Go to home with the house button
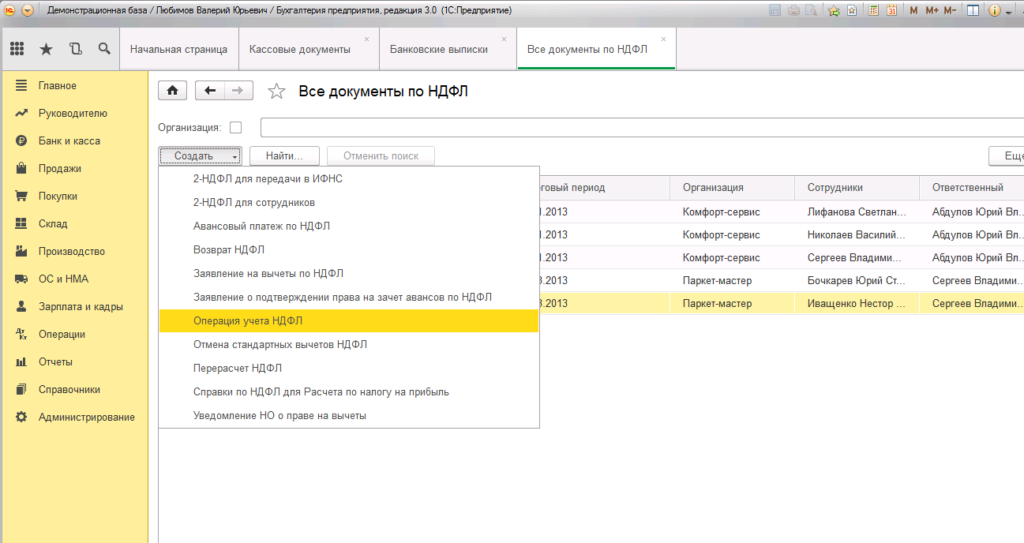1024x543 pixels. 173,91
